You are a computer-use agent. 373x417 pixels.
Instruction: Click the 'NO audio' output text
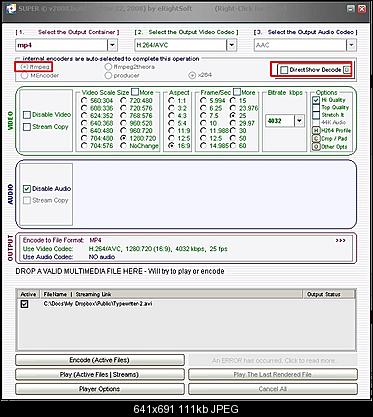pyautogui.click(x=102, y=257)
